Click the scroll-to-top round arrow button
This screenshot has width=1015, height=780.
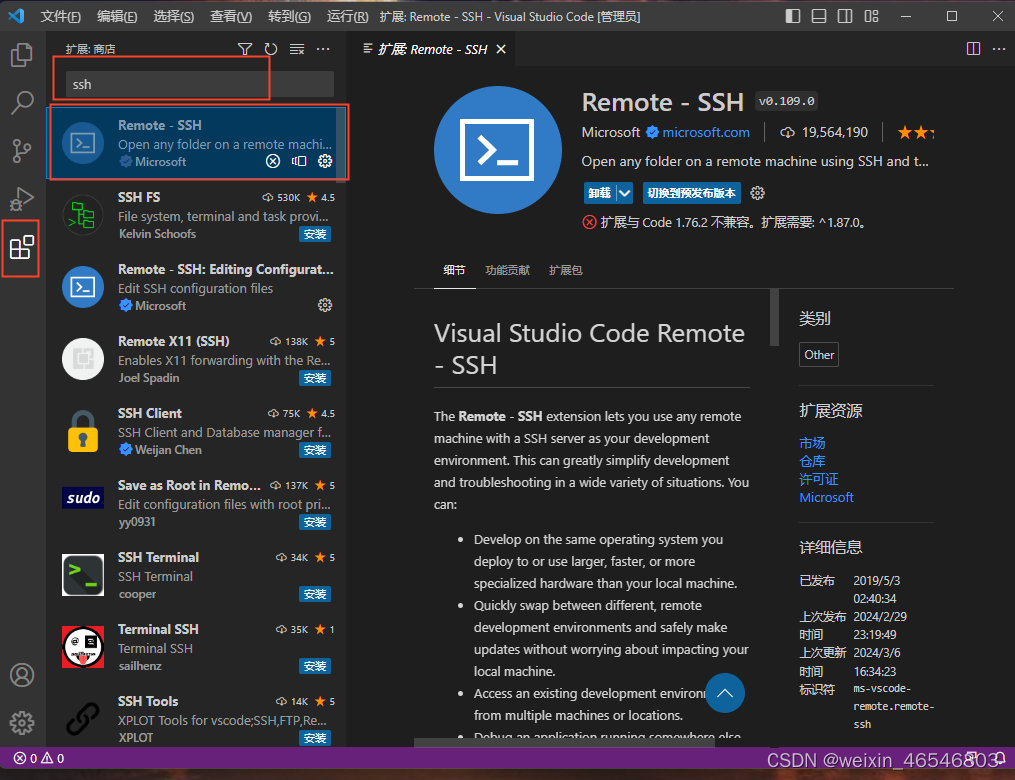pyautogui.click(x=725, y=693)
